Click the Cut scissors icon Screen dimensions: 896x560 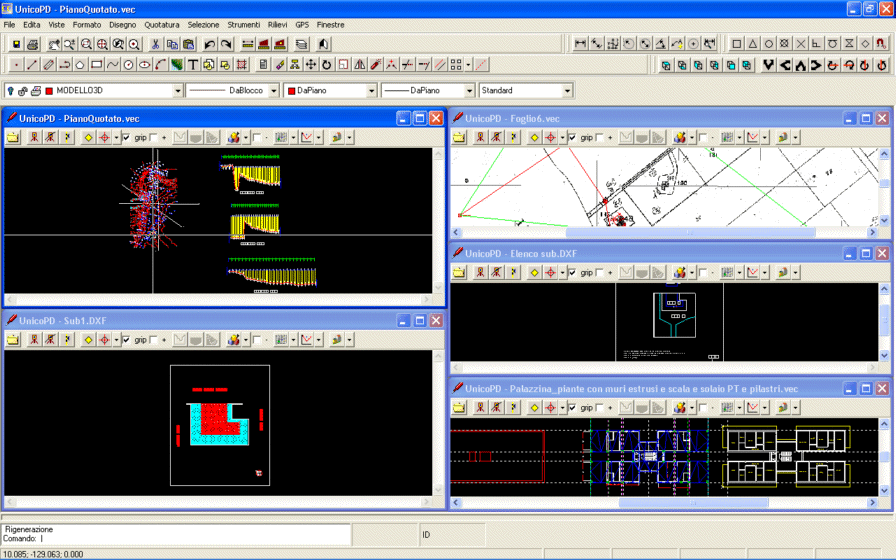(x=155, y=44)
